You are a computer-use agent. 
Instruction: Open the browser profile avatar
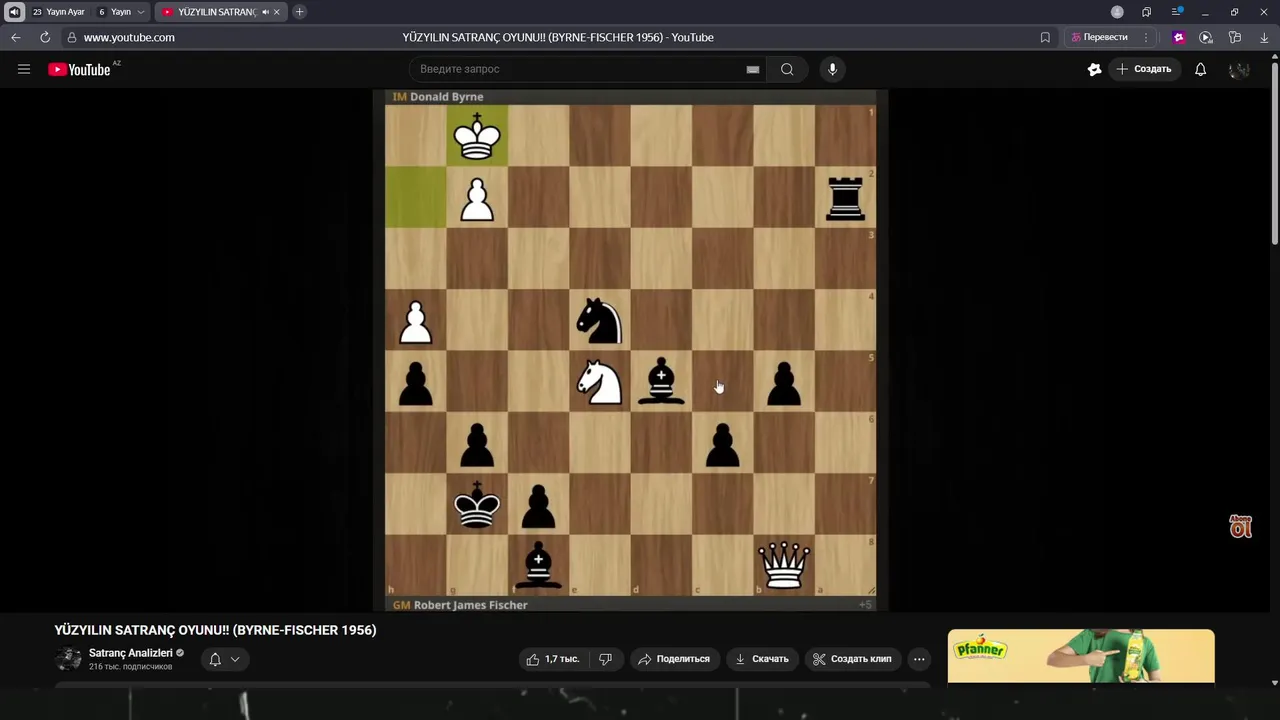(1117, 12)
